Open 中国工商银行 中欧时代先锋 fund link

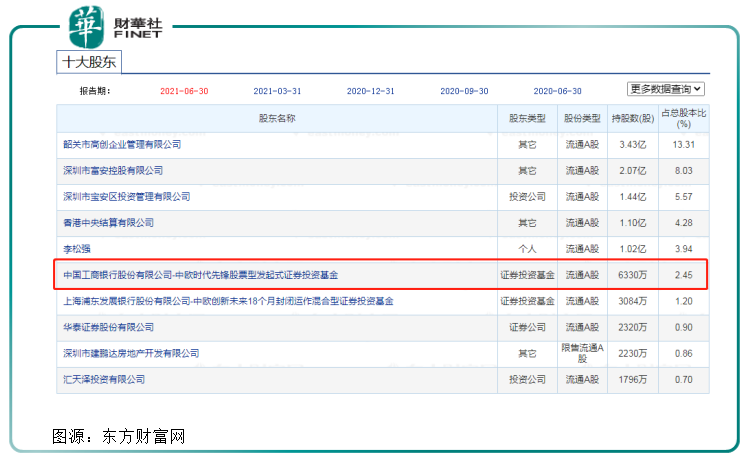coord(200,275)
